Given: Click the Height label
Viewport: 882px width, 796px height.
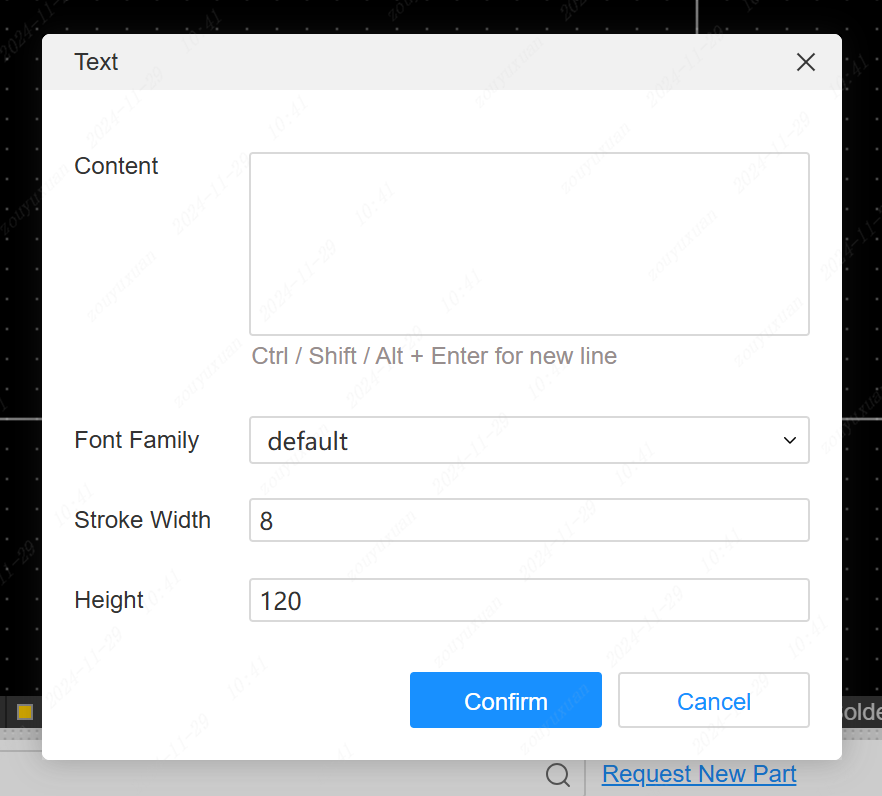Looking at the screenshot, I should (109, 601).
